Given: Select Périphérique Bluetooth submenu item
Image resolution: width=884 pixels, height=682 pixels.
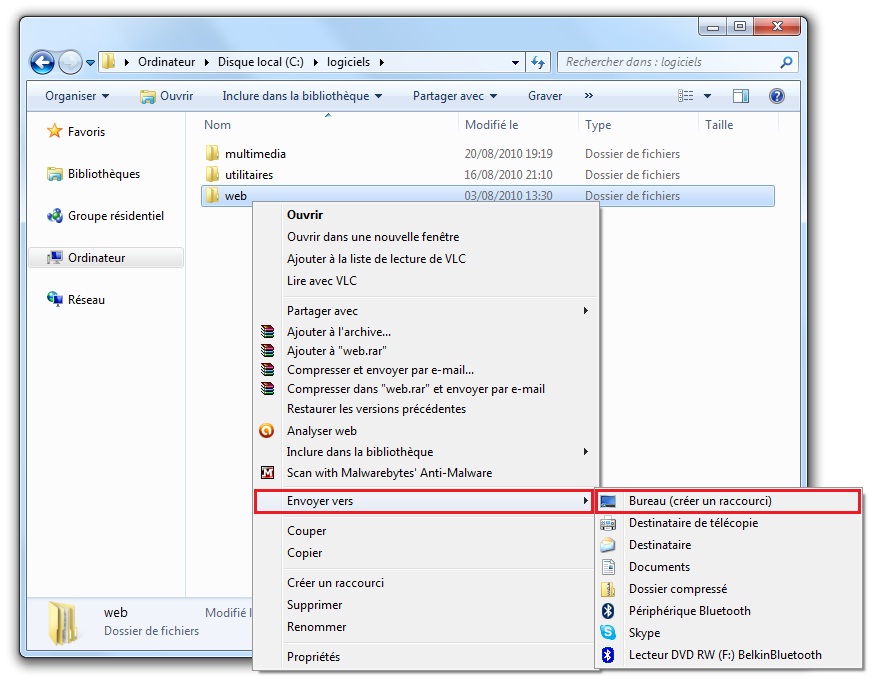Looking at the screenshot, I should pyautogui.click(x=728, y=611).
